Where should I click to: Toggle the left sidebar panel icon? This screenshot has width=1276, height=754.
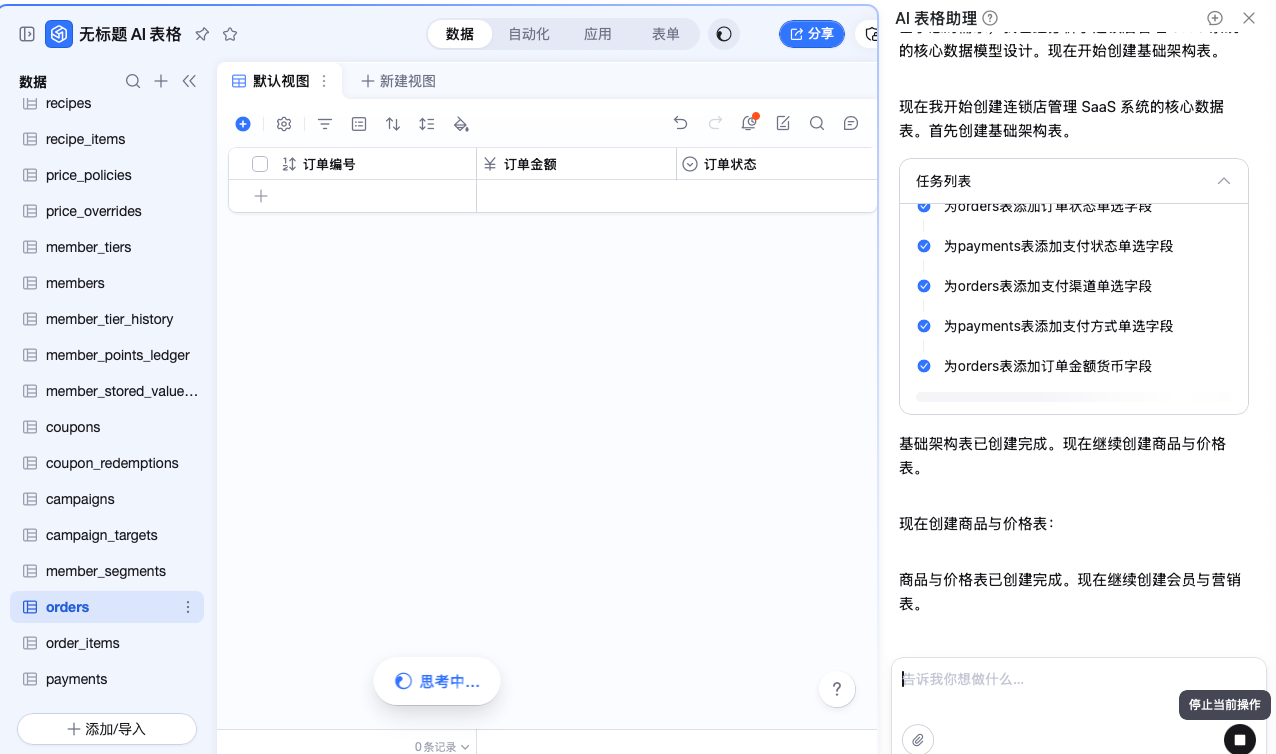[27, 34]
